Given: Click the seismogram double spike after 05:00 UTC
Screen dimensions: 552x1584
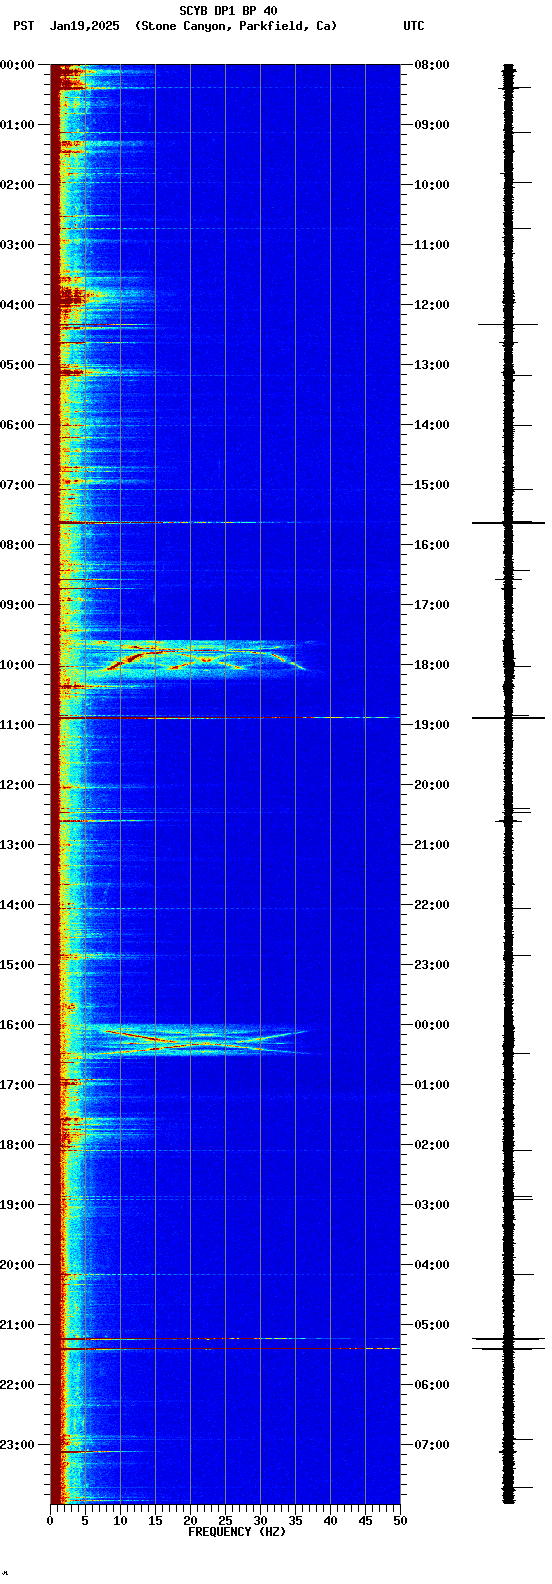Looking at the screenshot, I should click(x=508, y=1343).
